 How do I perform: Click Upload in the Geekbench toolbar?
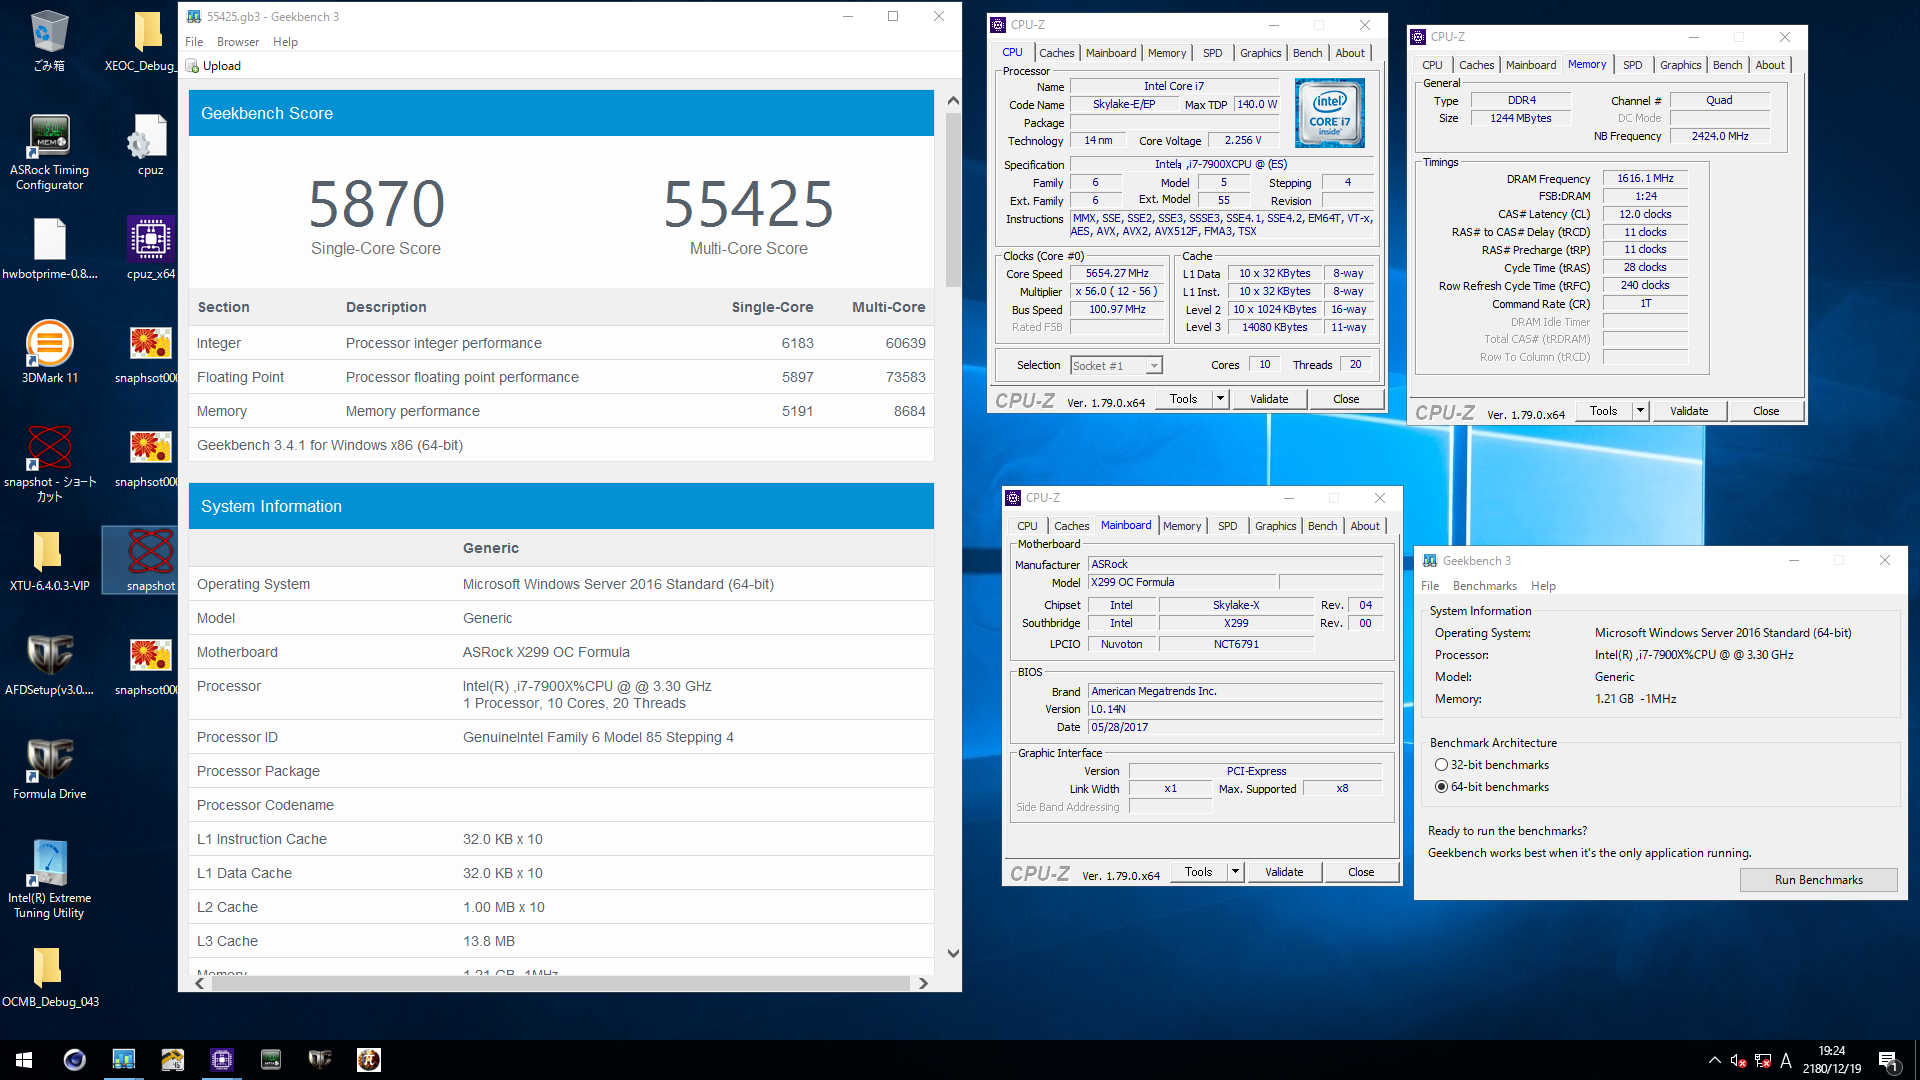pyautogui.click(x=213, y=66)
